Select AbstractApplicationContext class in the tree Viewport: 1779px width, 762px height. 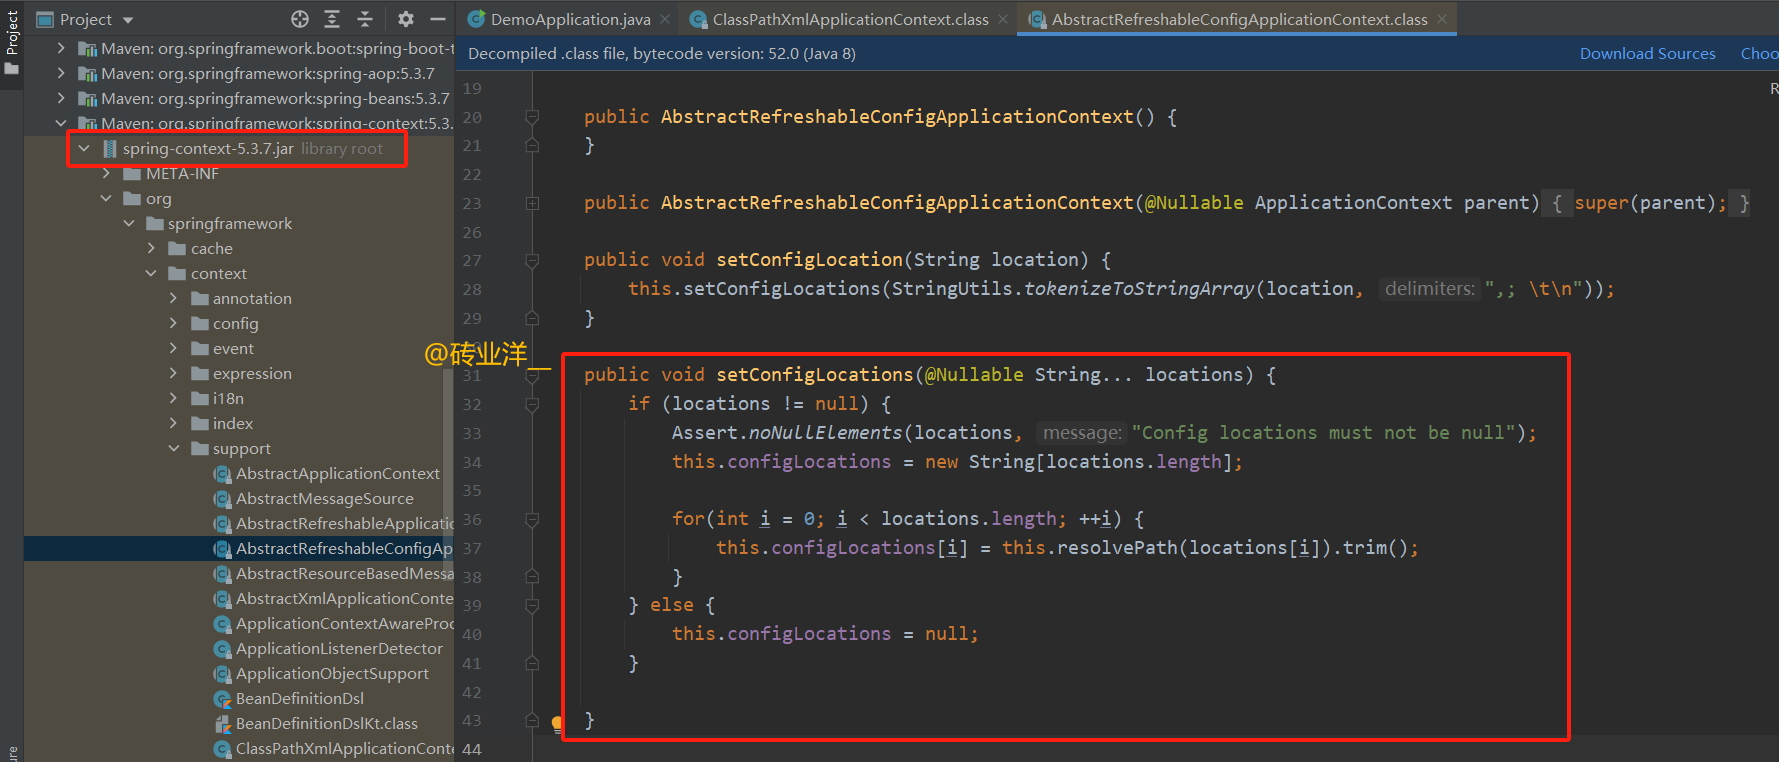[x=338, y=473]
